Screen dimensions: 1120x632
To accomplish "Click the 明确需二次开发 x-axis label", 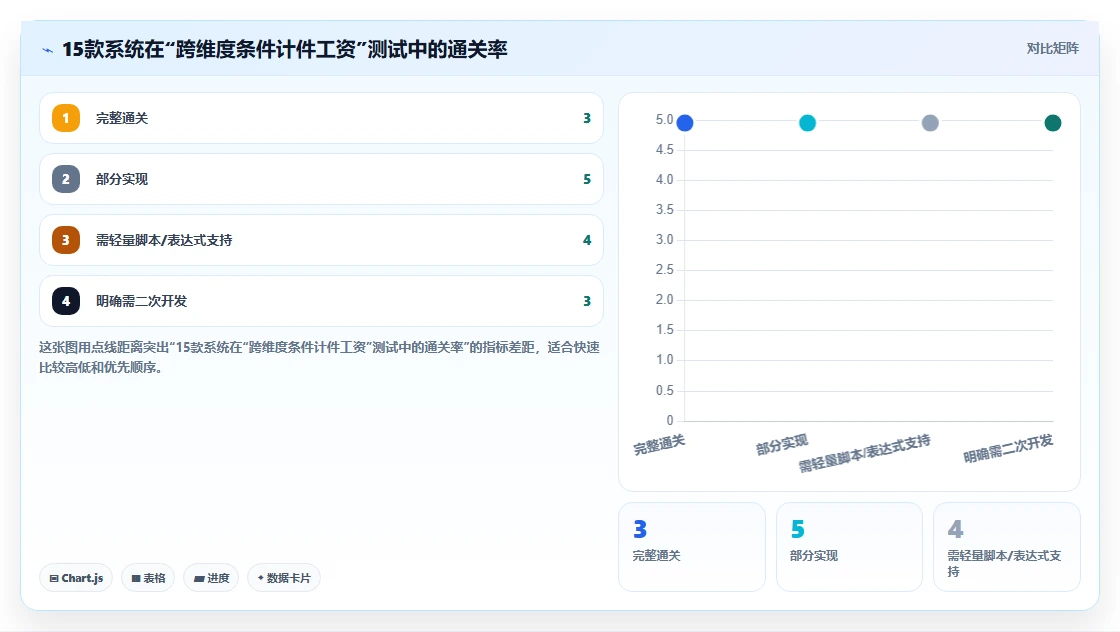I will click(x=1008, y=448).
